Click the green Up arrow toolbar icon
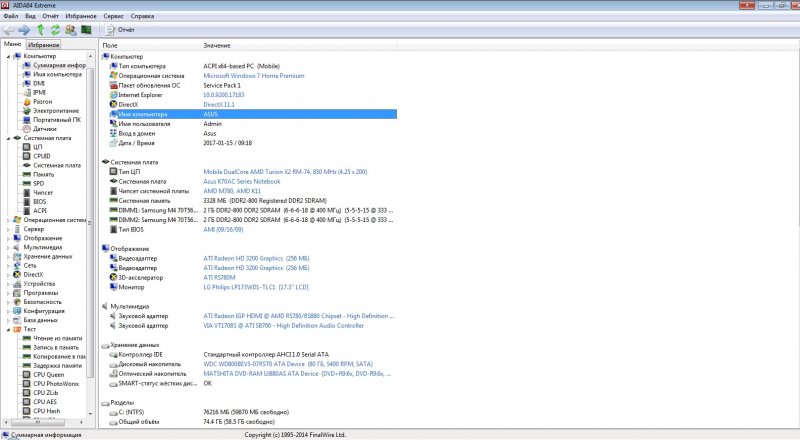The height and width of the screenshot is (440, 800). pos(40,30)
